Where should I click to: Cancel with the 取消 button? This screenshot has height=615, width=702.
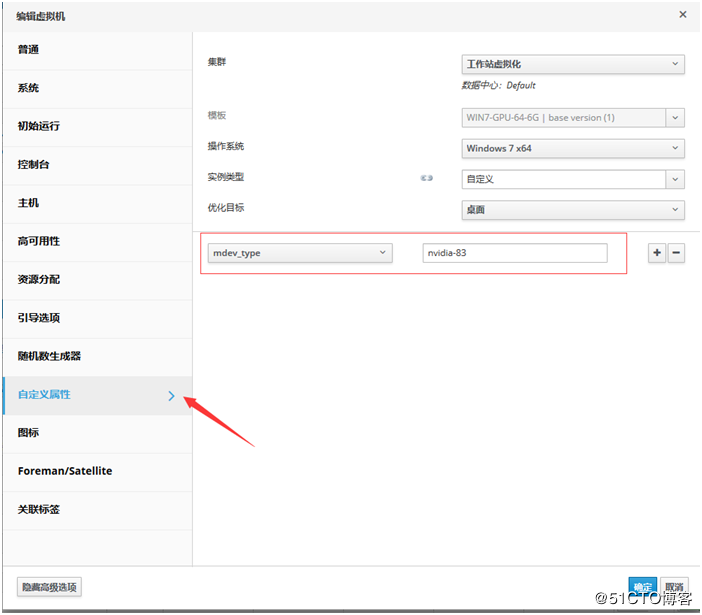[x=674, y=586]
